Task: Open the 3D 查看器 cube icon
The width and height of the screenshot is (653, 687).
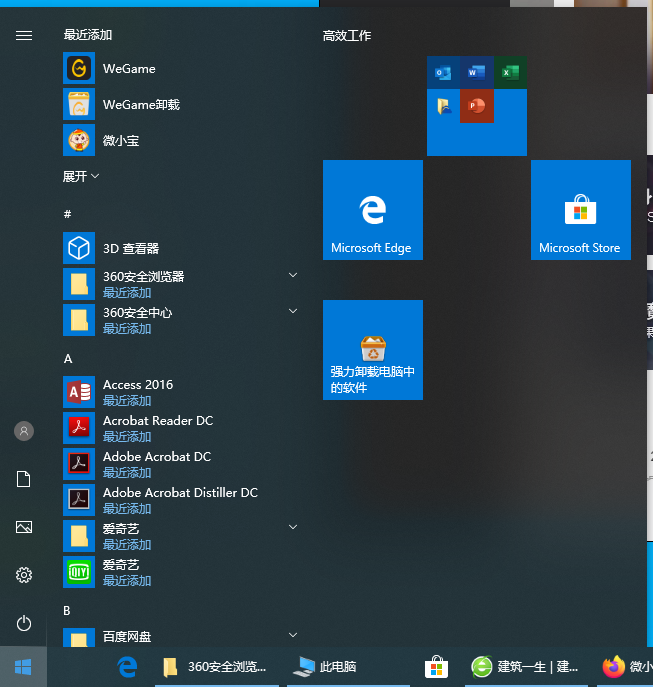Action: (x=79, y=248)
